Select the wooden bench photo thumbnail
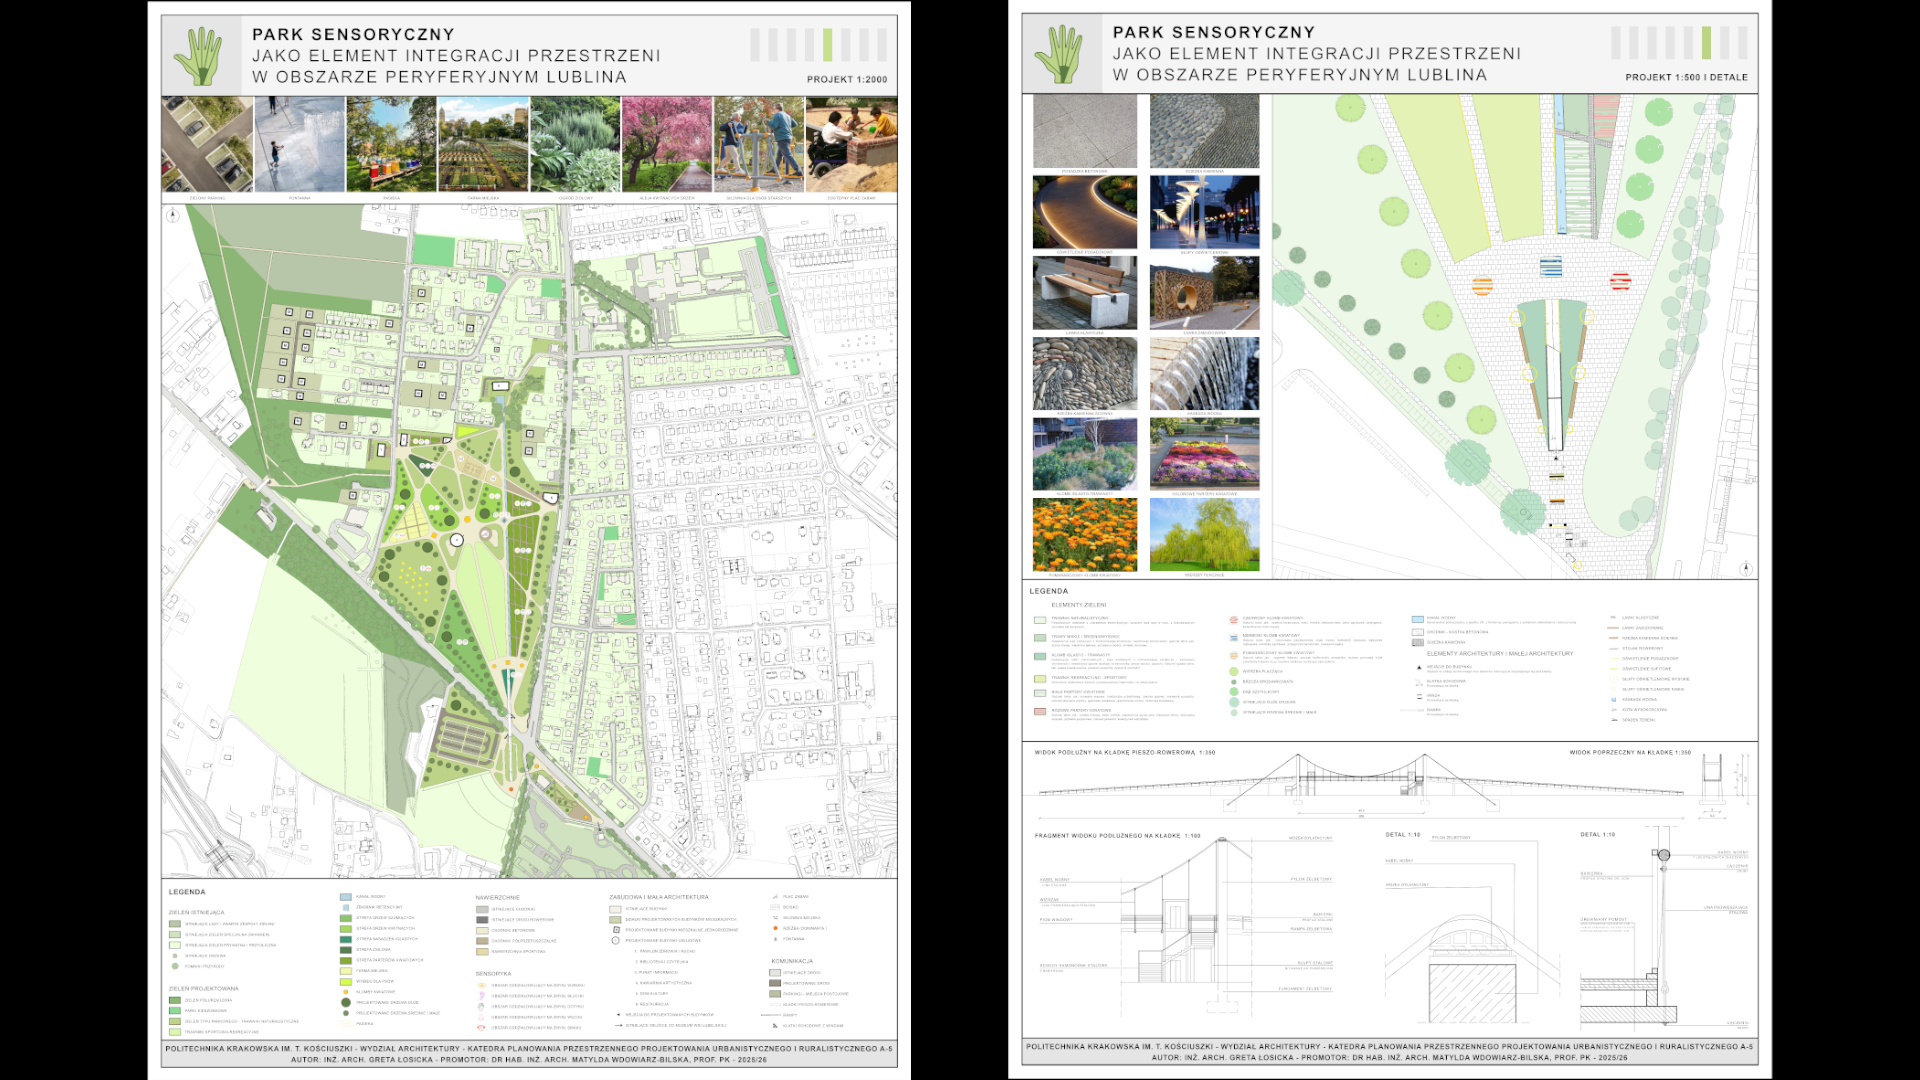1920x1080 pixels. click(x=1084, y=292)
